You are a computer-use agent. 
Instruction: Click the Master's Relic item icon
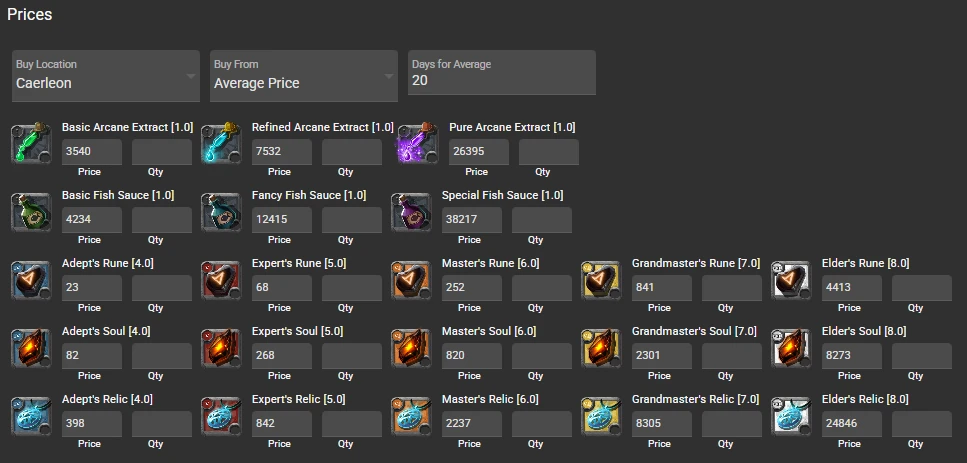click(410, 416)
